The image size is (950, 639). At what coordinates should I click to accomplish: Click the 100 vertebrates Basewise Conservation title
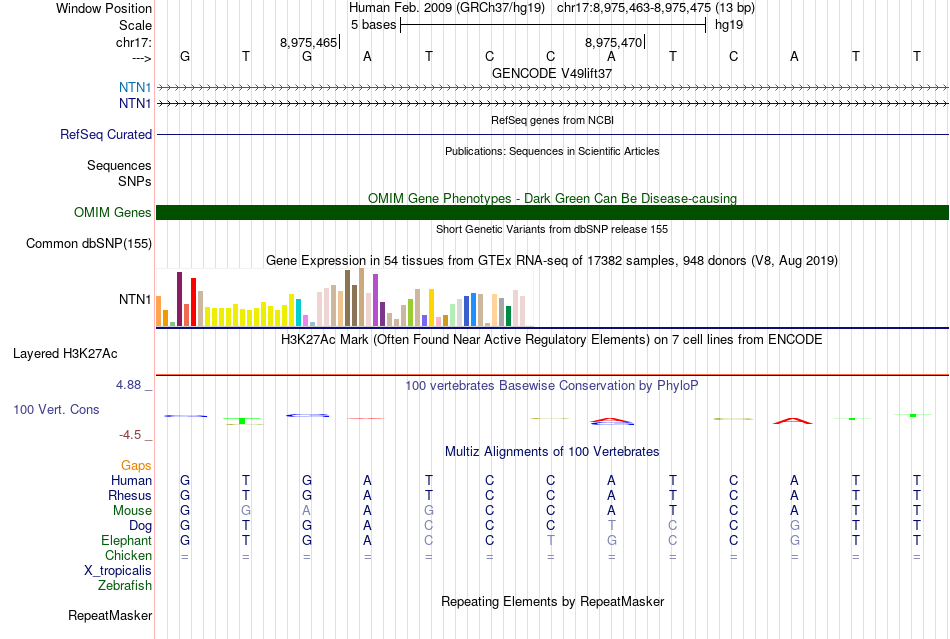[552, 386]
